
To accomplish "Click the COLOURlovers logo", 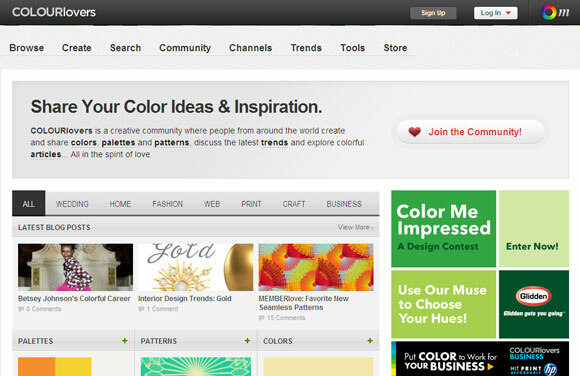I will tap(54, 12).
